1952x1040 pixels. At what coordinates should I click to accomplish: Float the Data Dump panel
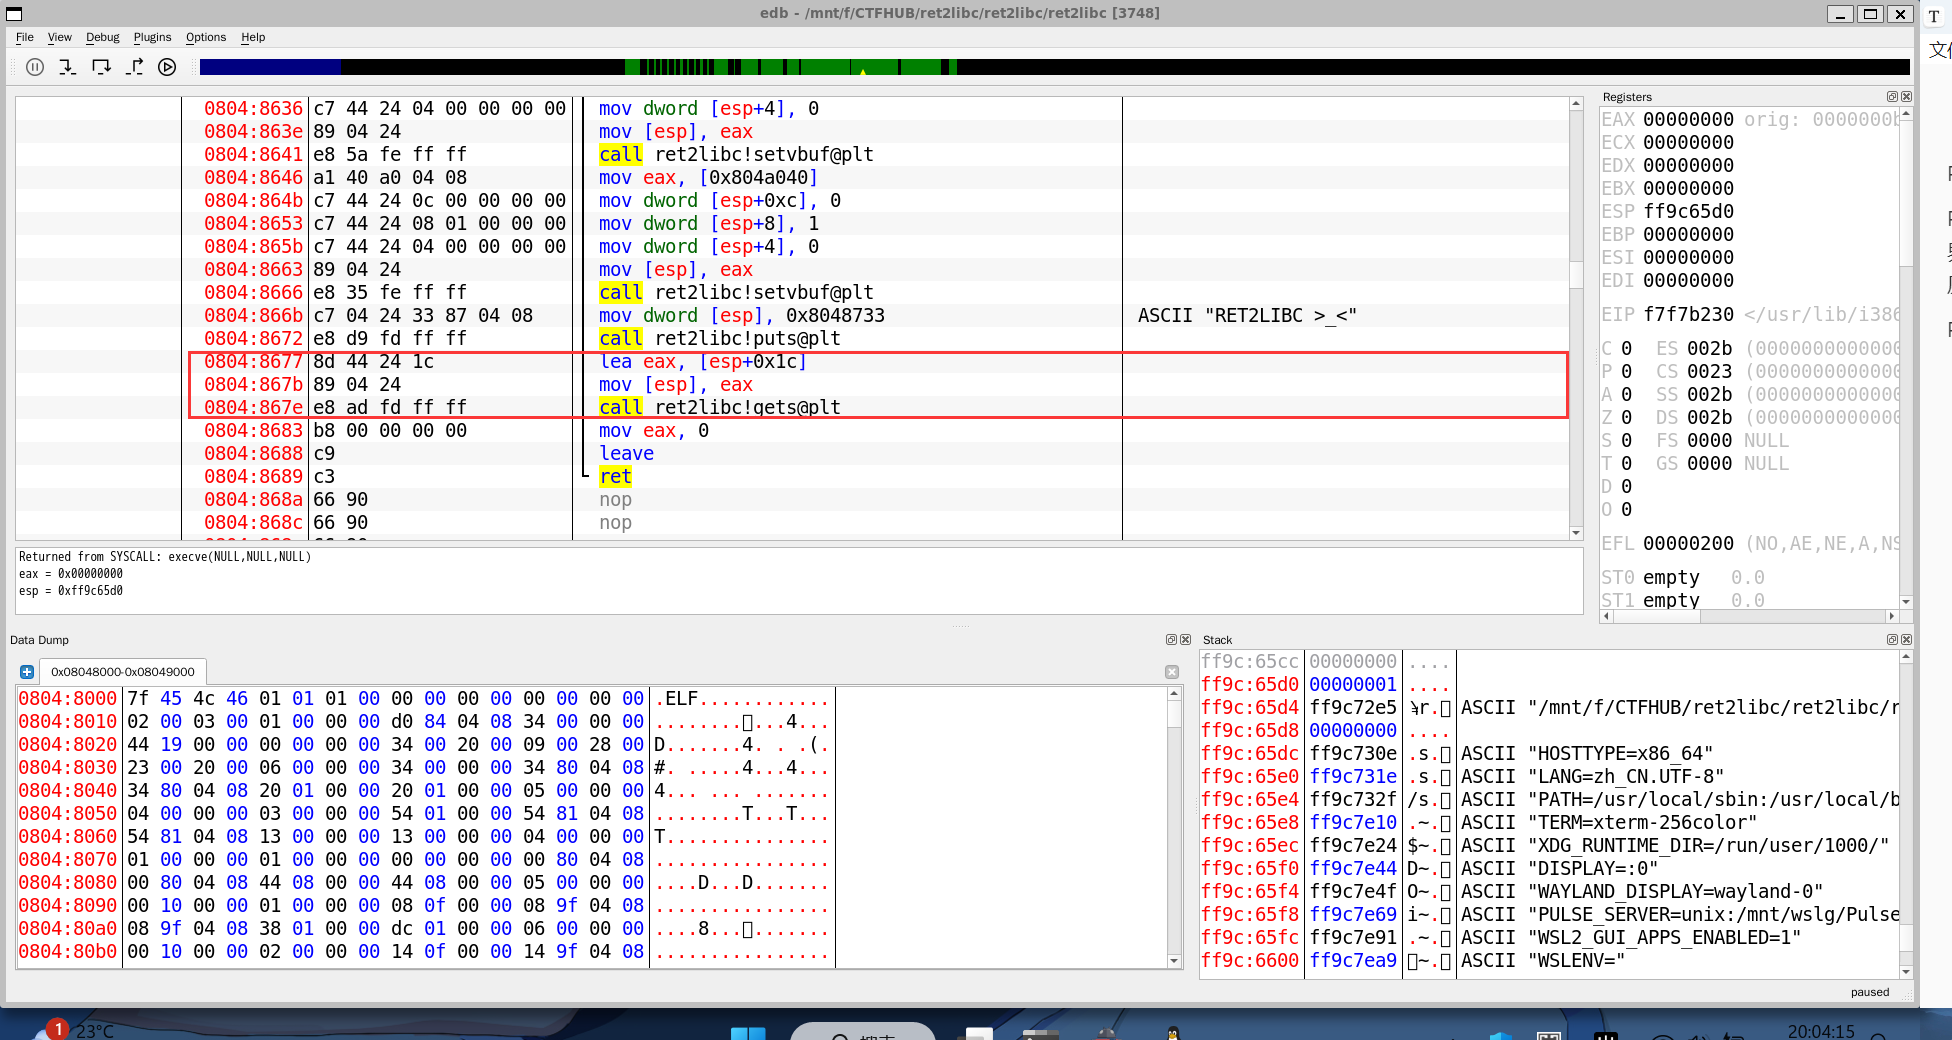click(1171, 640)
